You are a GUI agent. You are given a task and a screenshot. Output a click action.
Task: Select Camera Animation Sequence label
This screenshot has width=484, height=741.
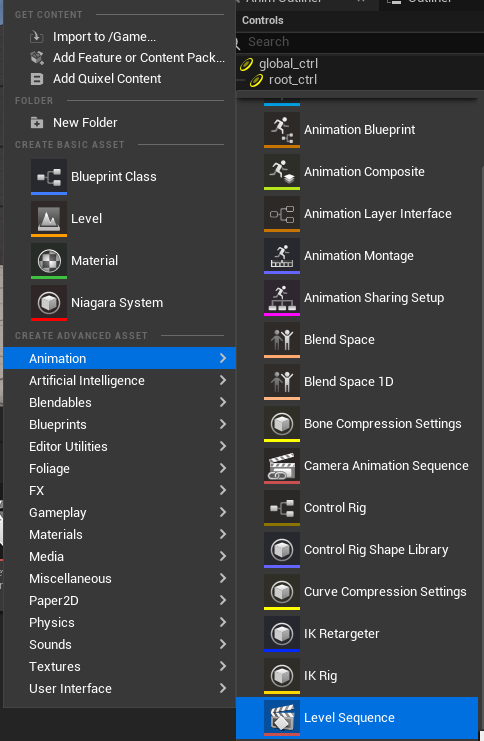click(386, 466)
